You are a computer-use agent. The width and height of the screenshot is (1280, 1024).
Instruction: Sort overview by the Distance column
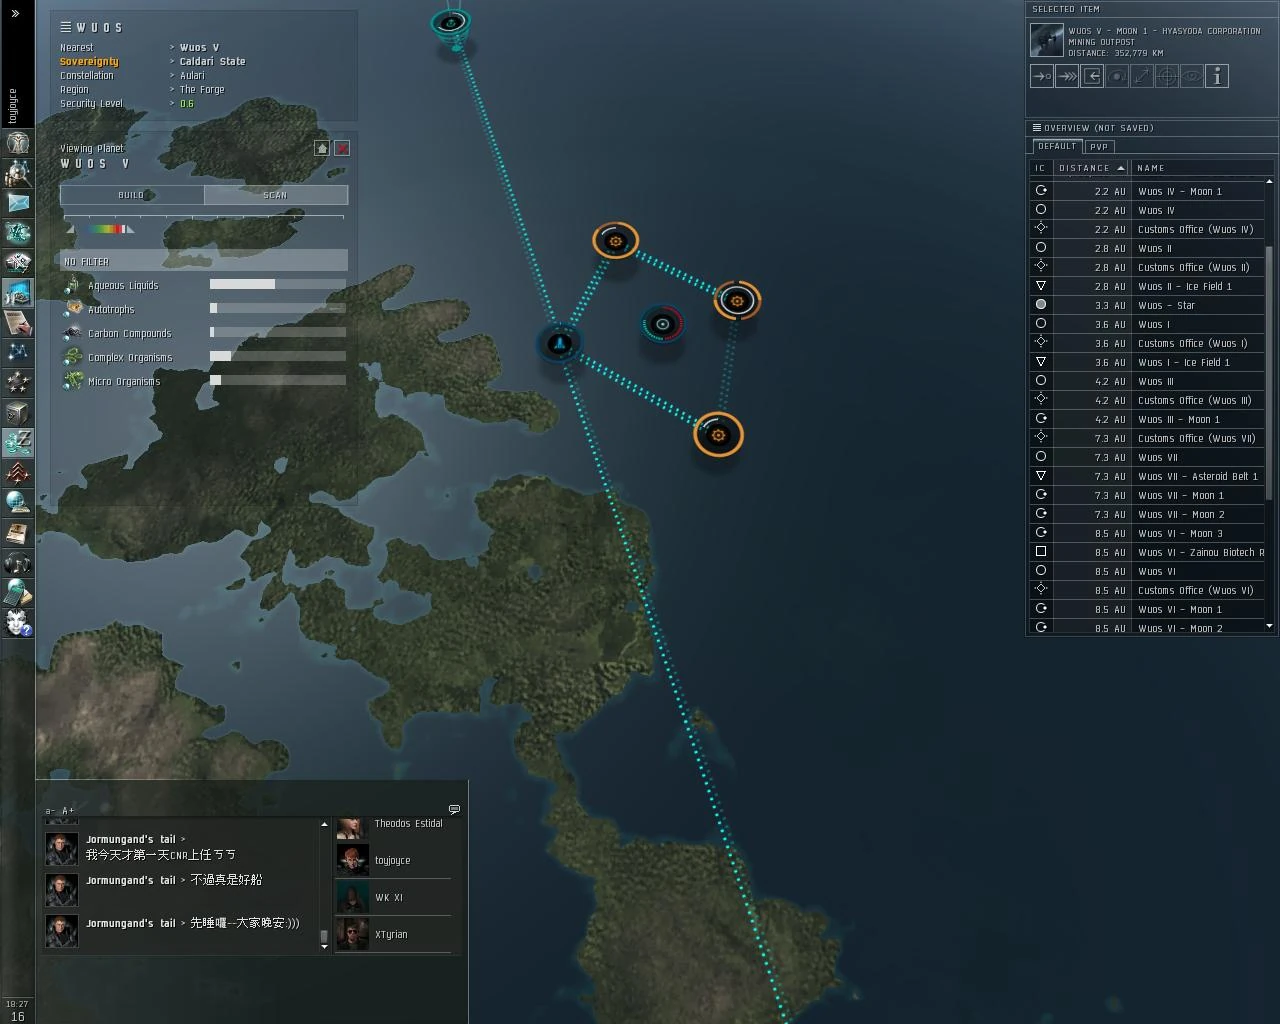1091,168
